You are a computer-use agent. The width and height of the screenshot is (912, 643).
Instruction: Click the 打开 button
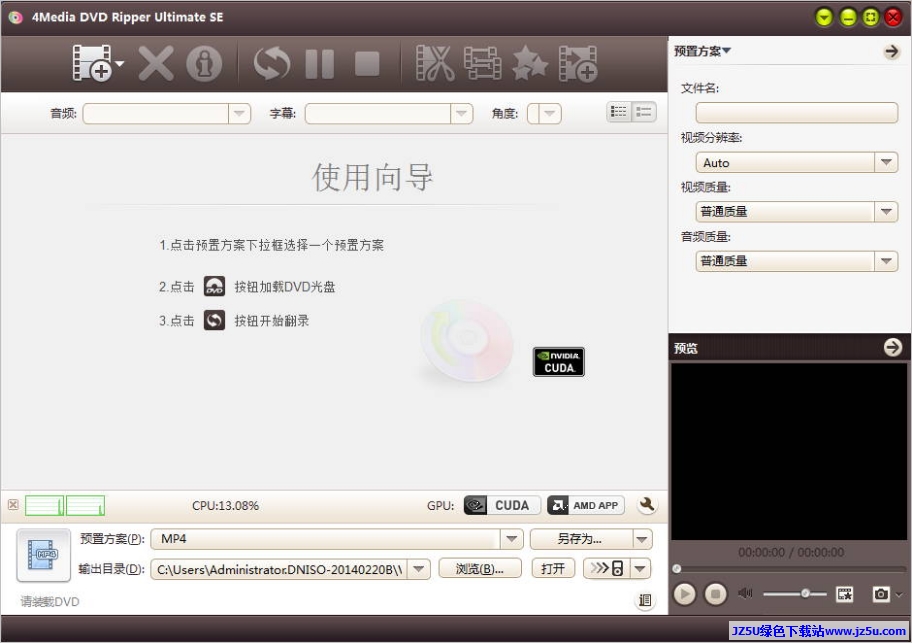553,569
